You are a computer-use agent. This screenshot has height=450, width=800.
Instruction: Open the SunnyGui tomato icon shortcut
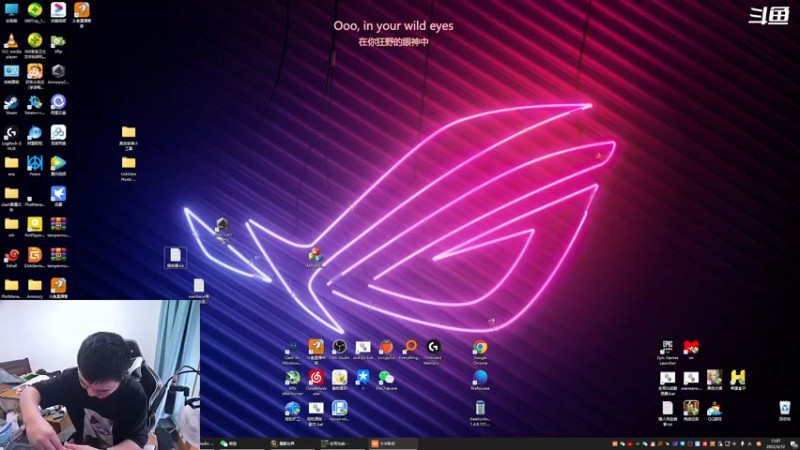[386, 350]
